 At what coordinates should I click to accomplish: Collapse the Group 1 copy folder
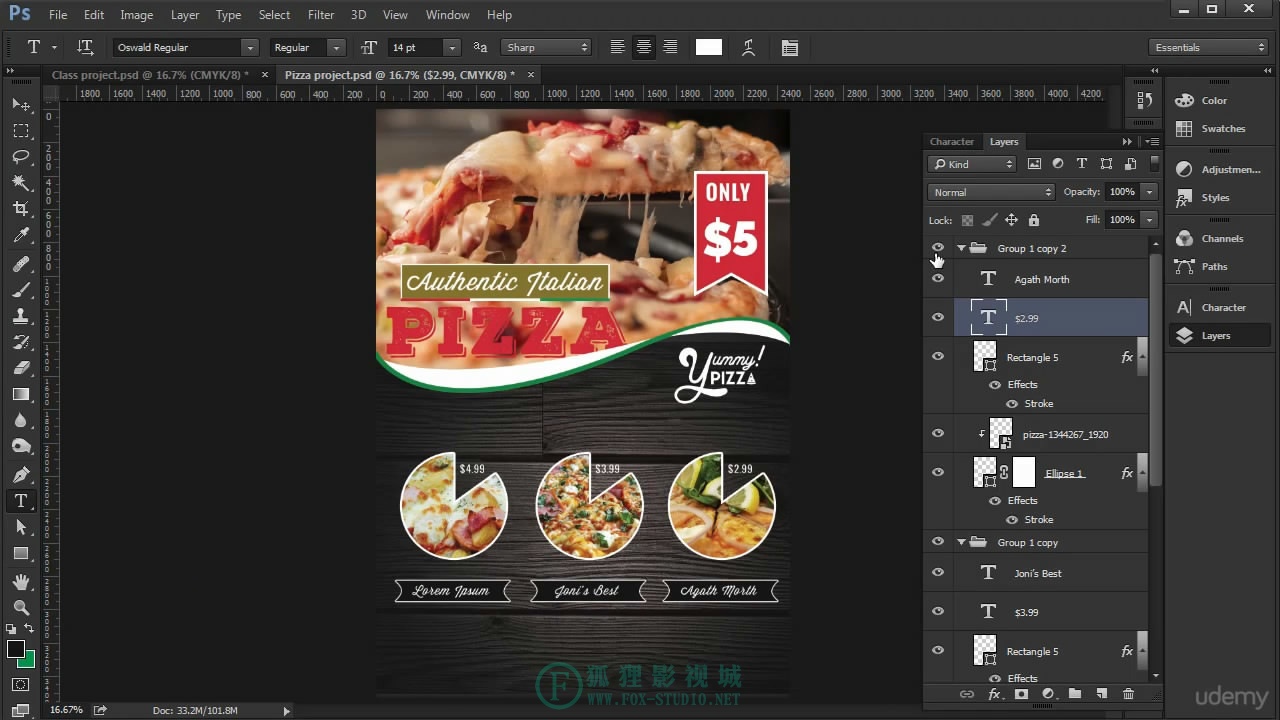[961, 542]
